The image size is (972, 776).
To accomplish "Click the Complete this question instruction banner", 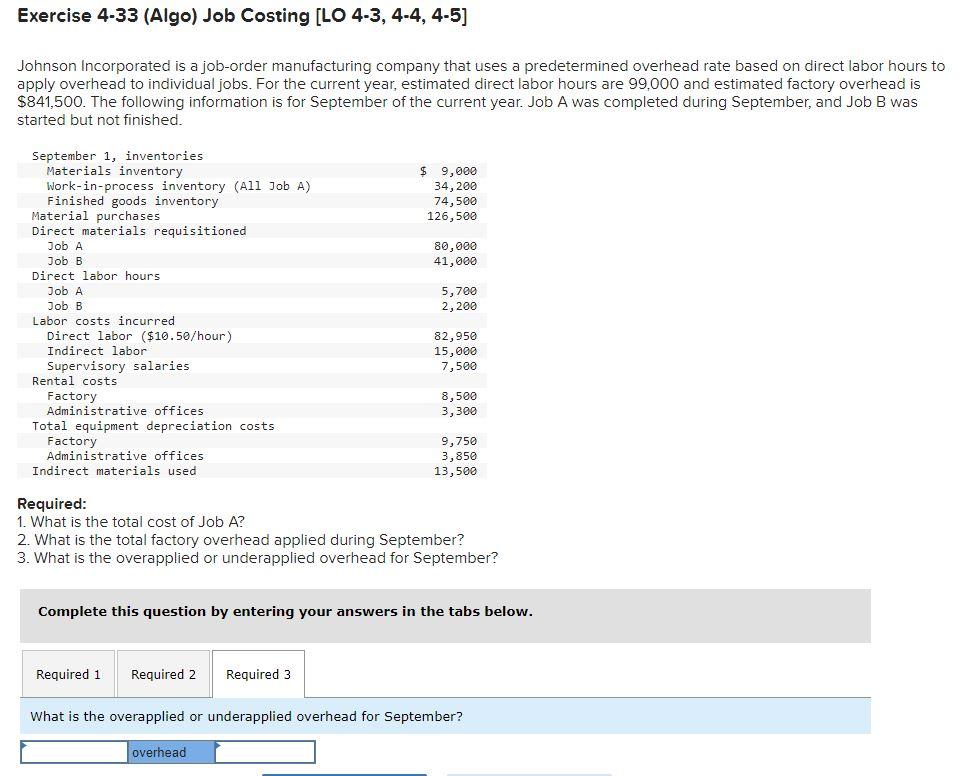I will 283,611.
